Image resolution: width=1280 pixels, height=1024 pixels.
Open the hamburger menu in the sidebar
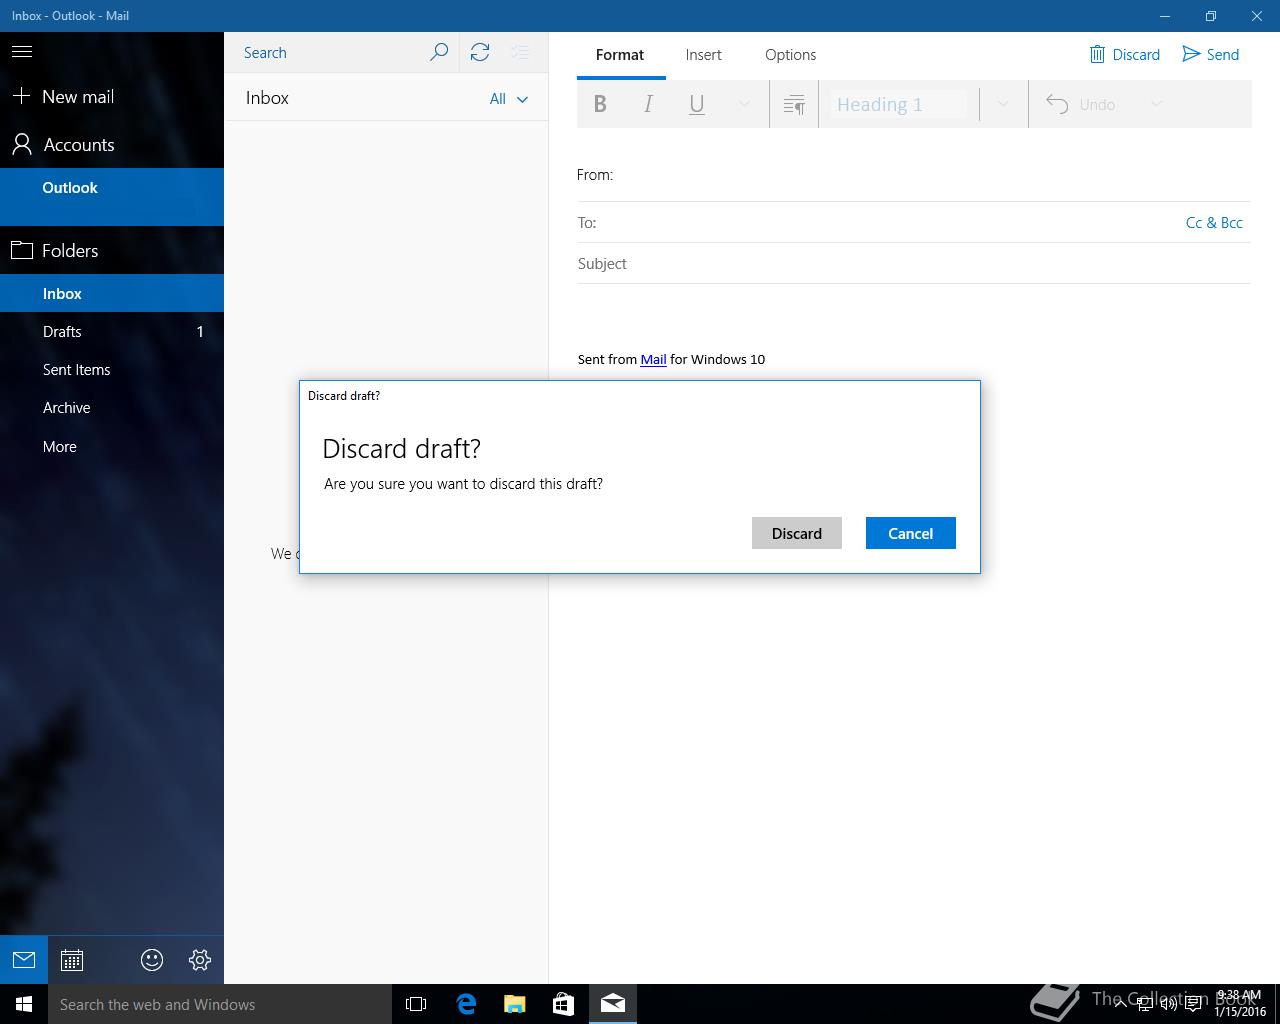(22, 52)
